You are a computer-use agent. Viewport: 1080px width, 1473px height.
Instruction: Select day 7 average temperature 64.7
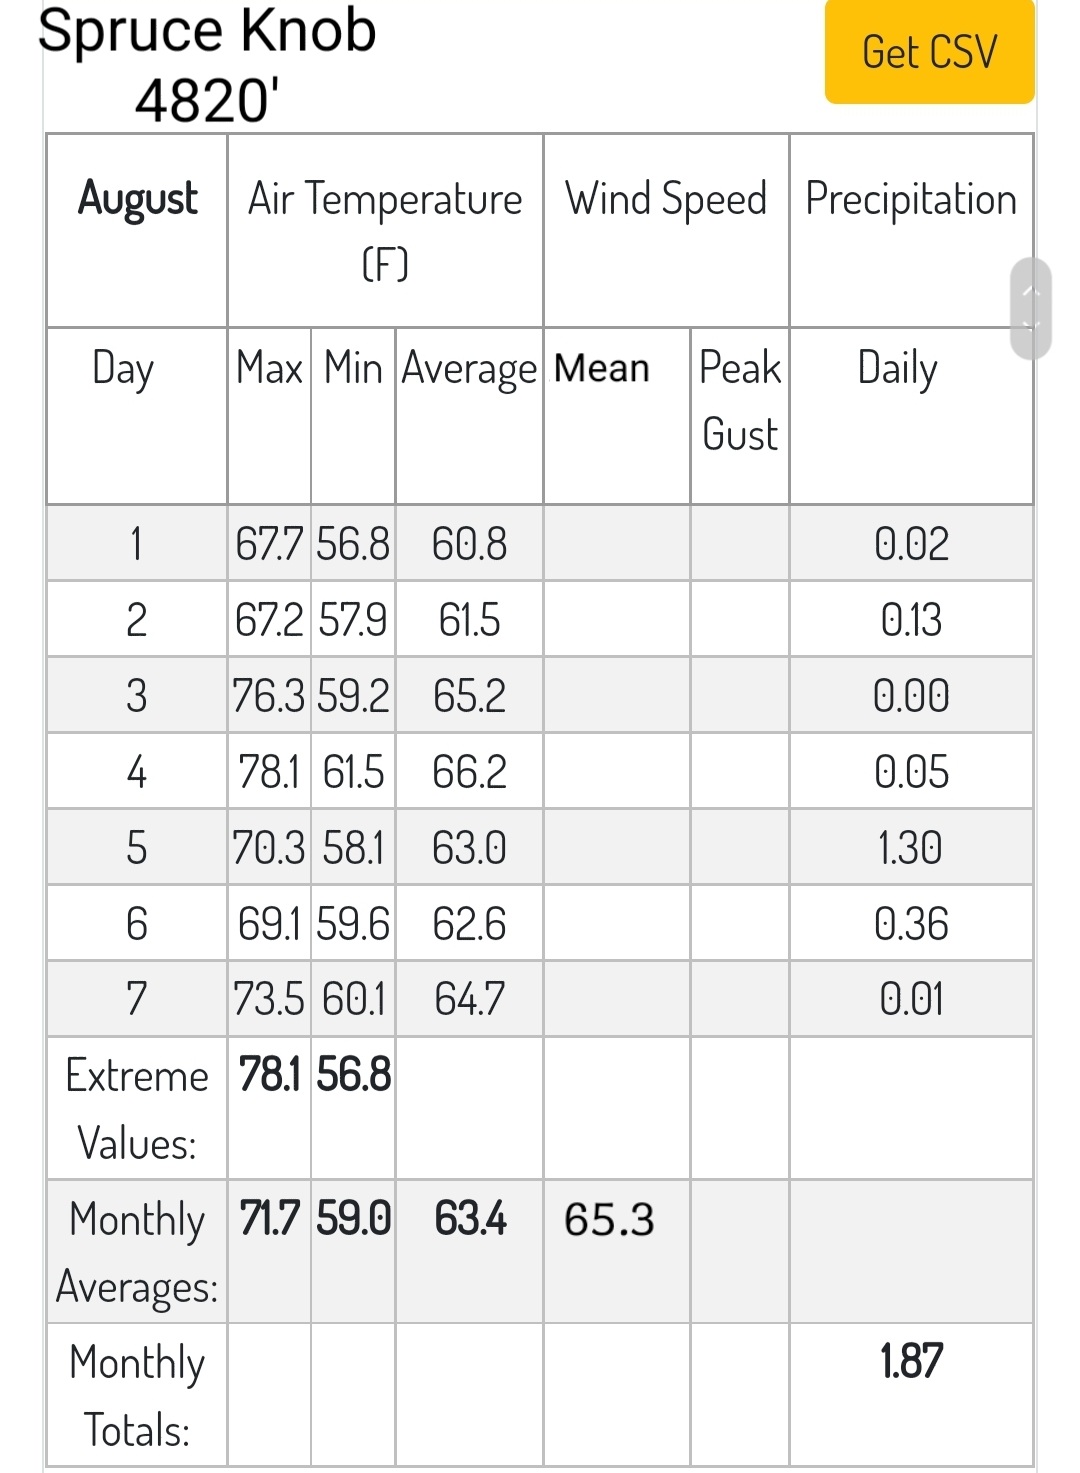pos(469,999)
